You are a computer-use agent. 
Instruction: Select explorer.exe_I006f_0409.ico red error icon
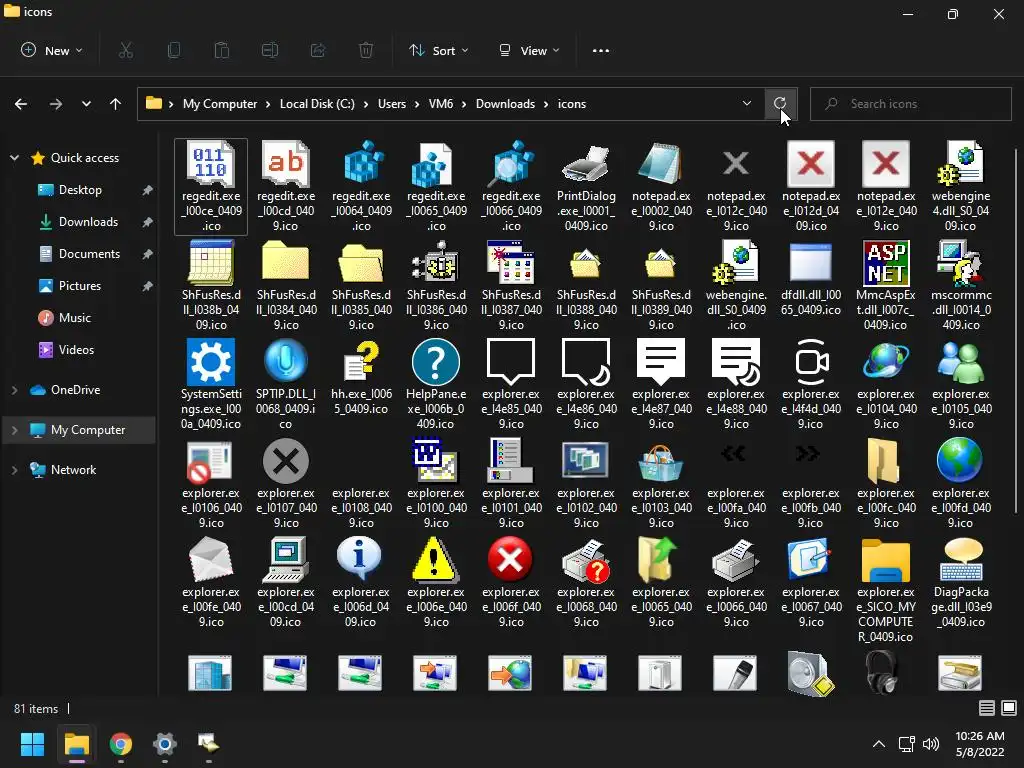click(x=511, y=582)
